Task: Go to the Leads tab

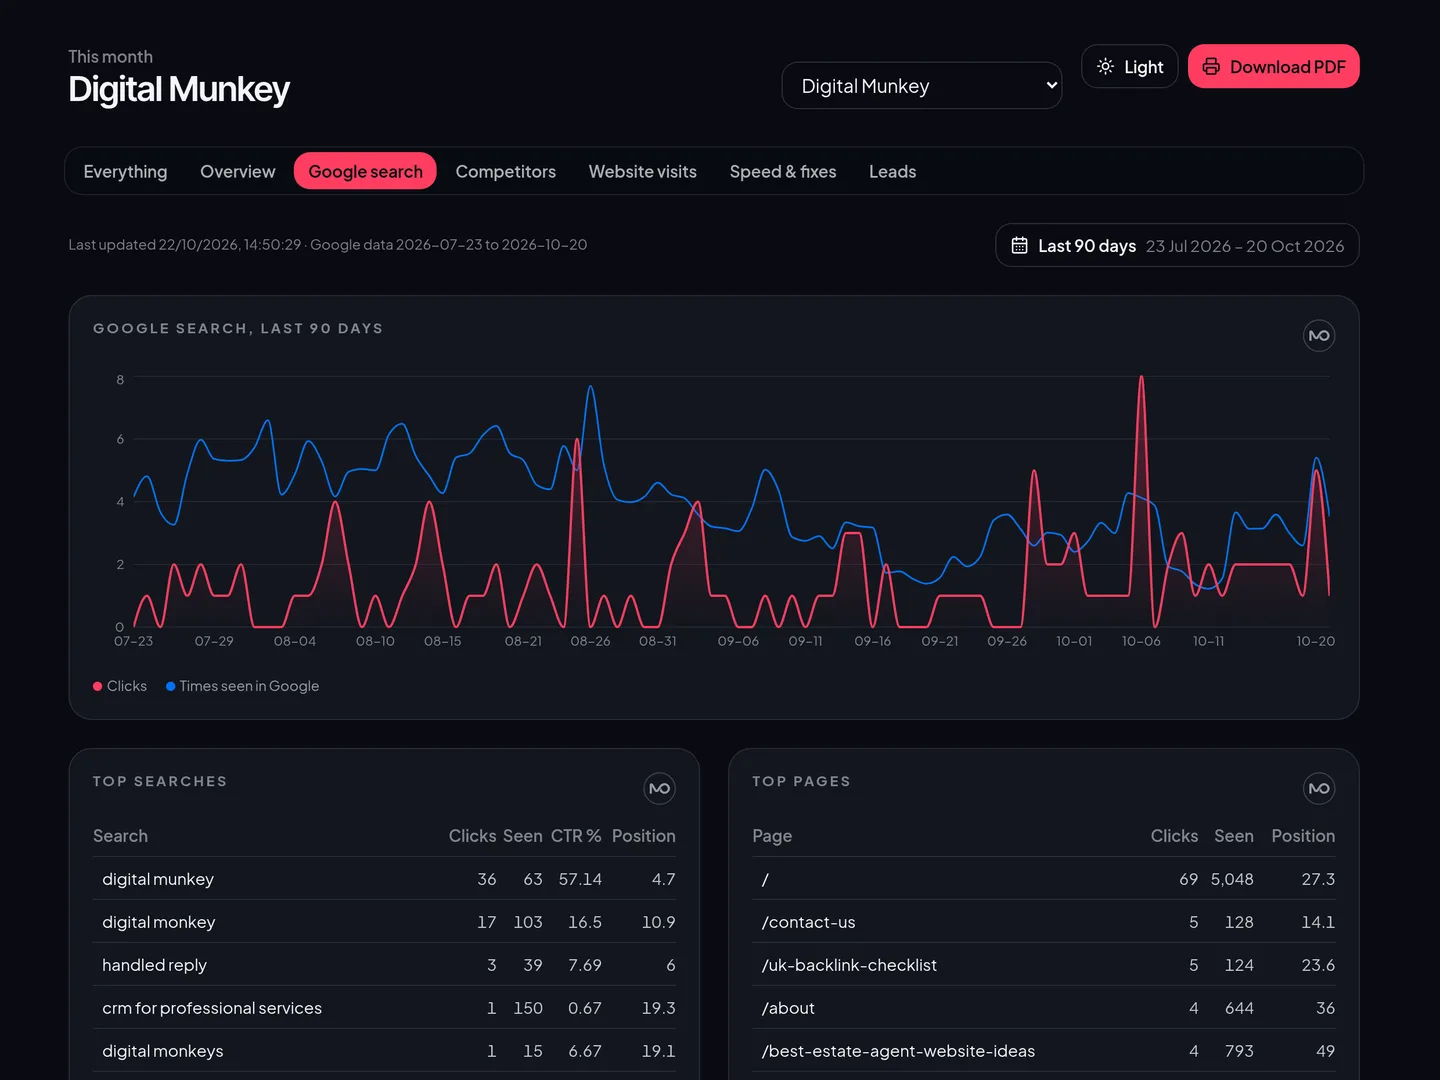Action: tap(893, 171)
